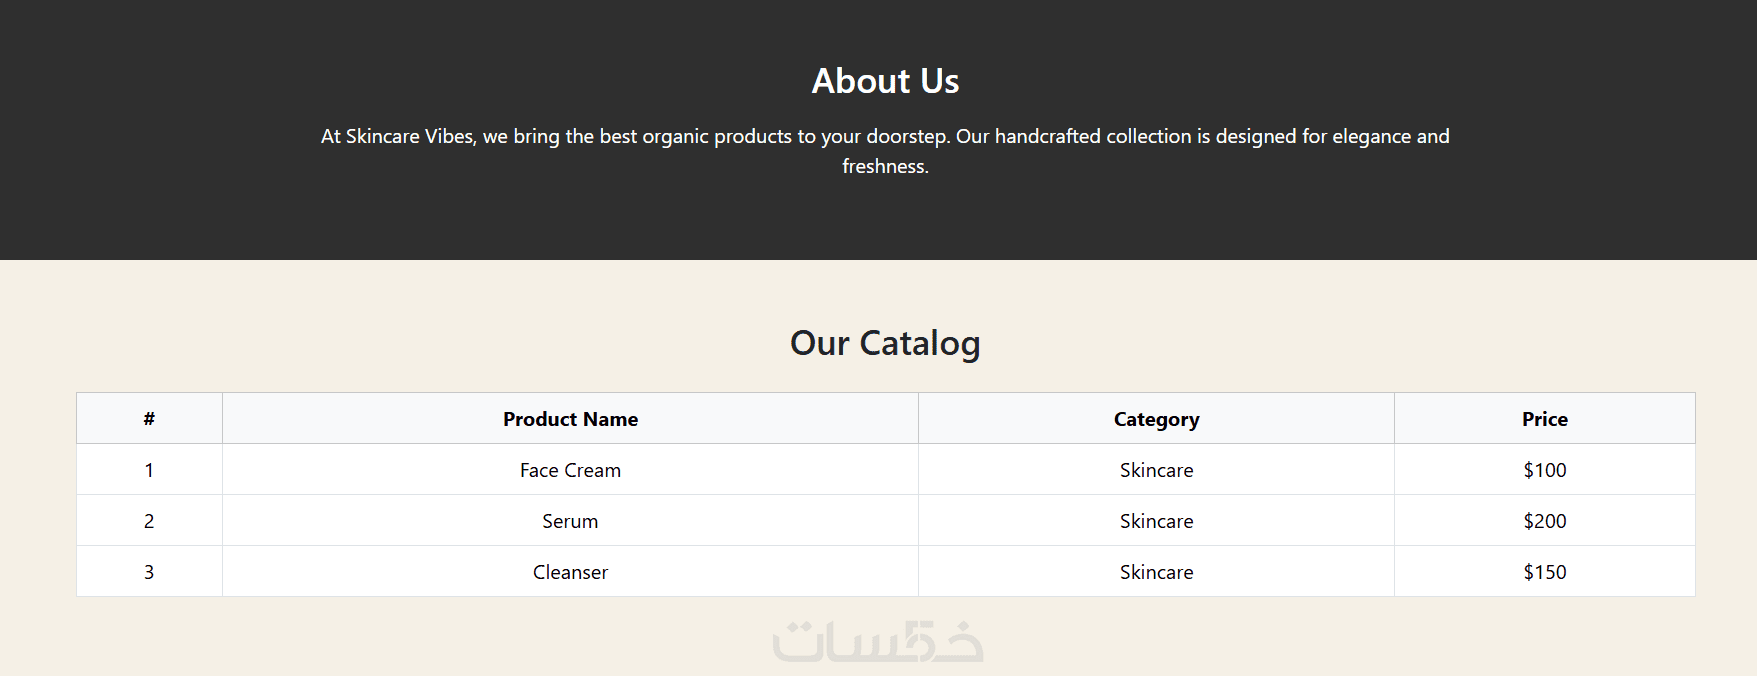This screenshot has height=677, width=1757.
Task: Click the Serum product cell
Action: coord(570,521)
